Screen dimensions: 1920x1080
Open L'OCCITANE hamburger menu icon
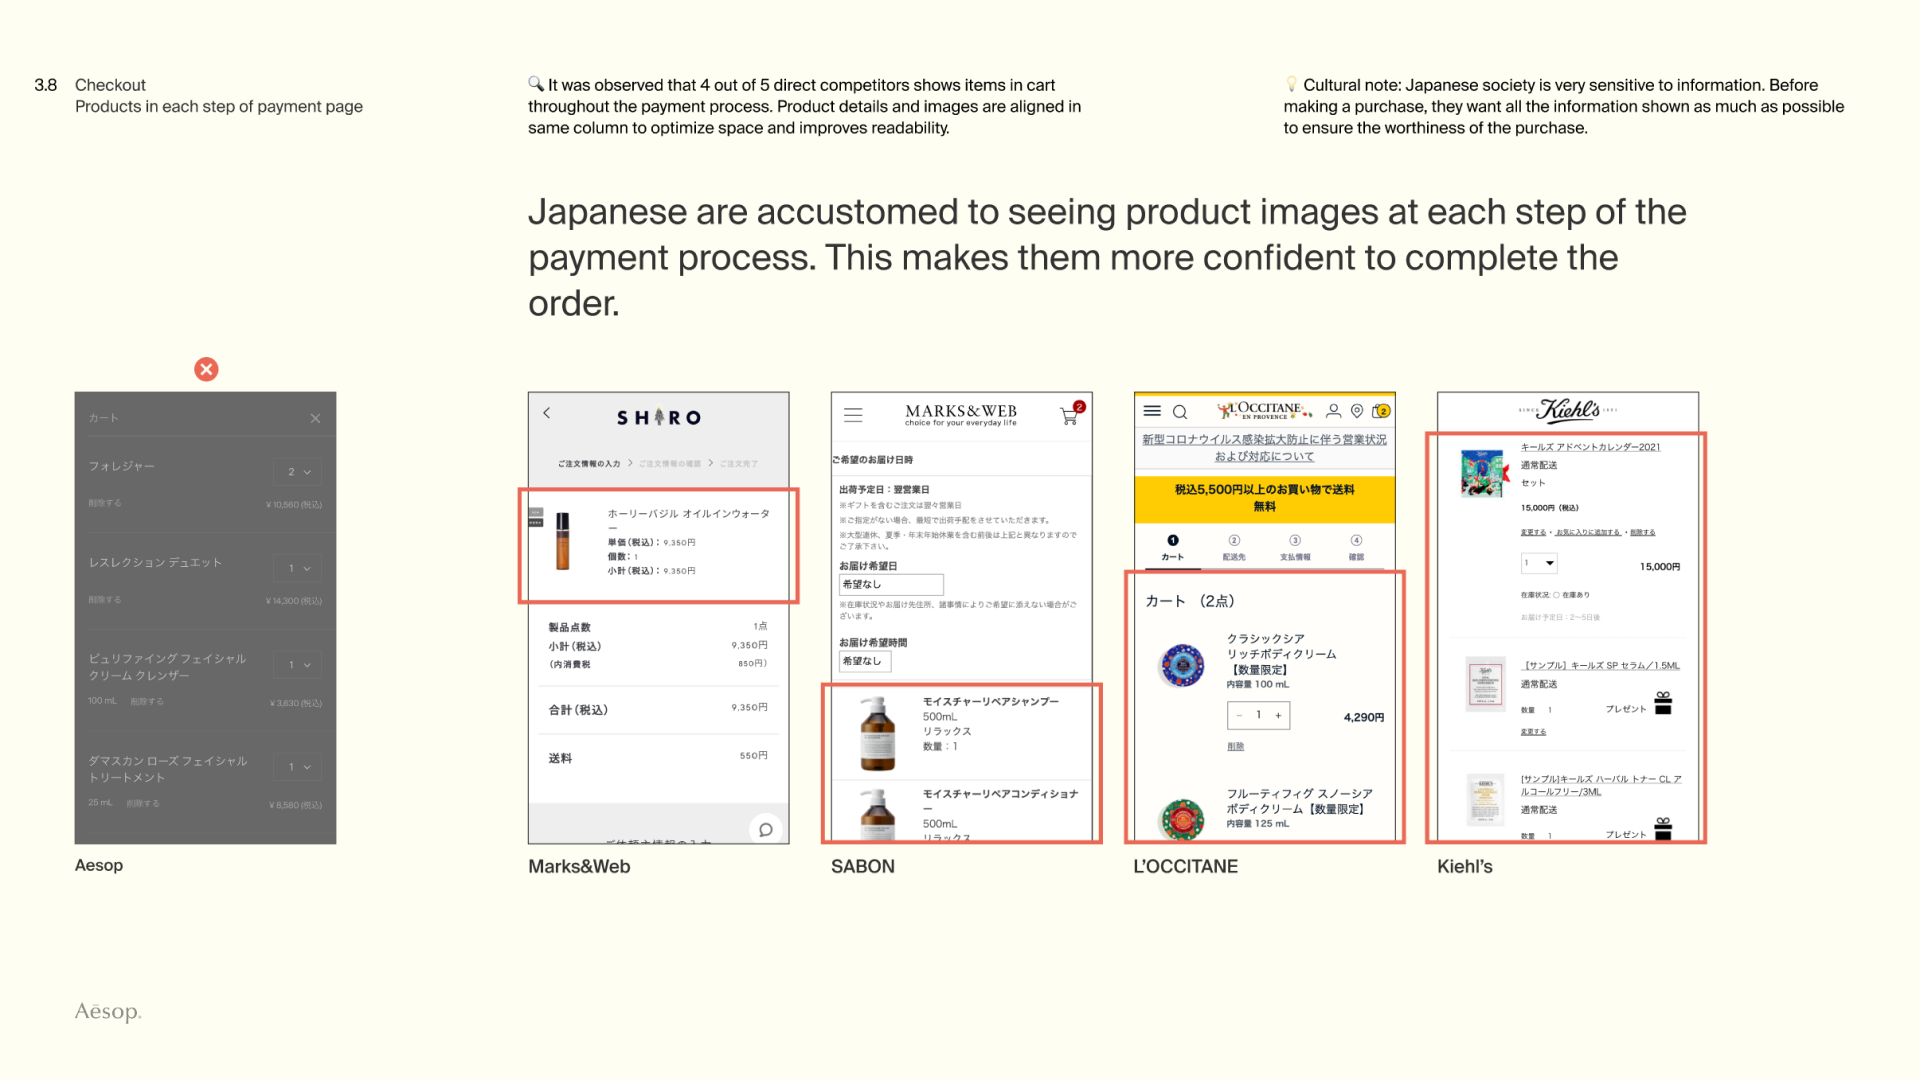(1152, 411)
